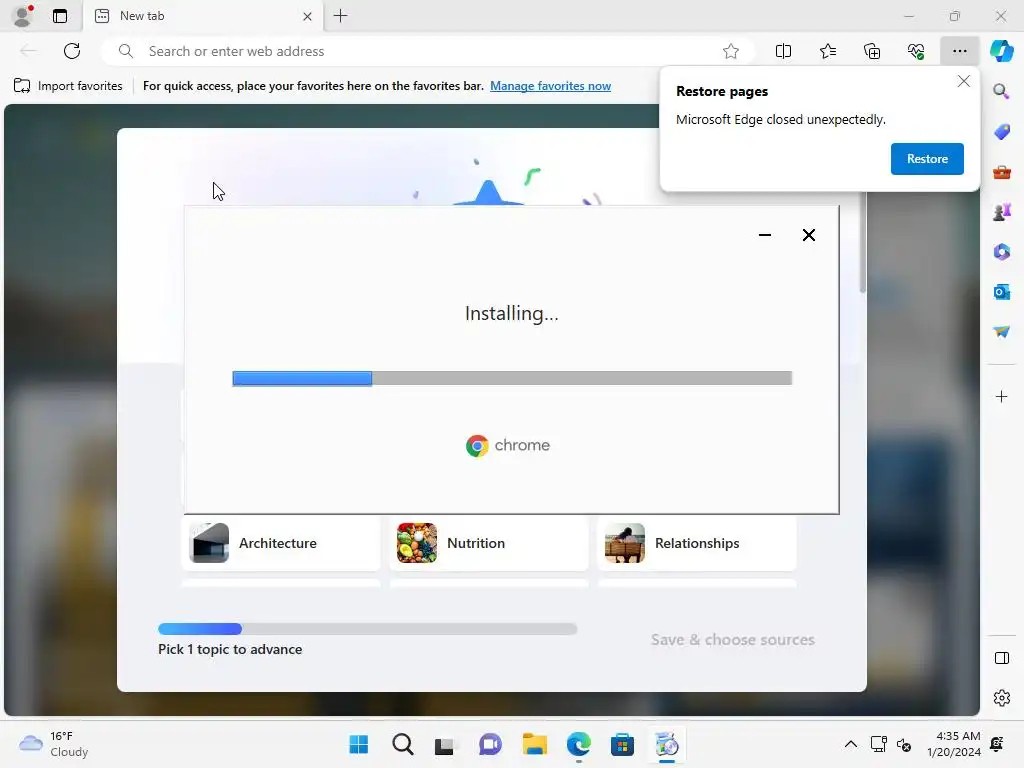Open sidebar Microsoft 365
1024x768 pixels.
coord(1001,252)
